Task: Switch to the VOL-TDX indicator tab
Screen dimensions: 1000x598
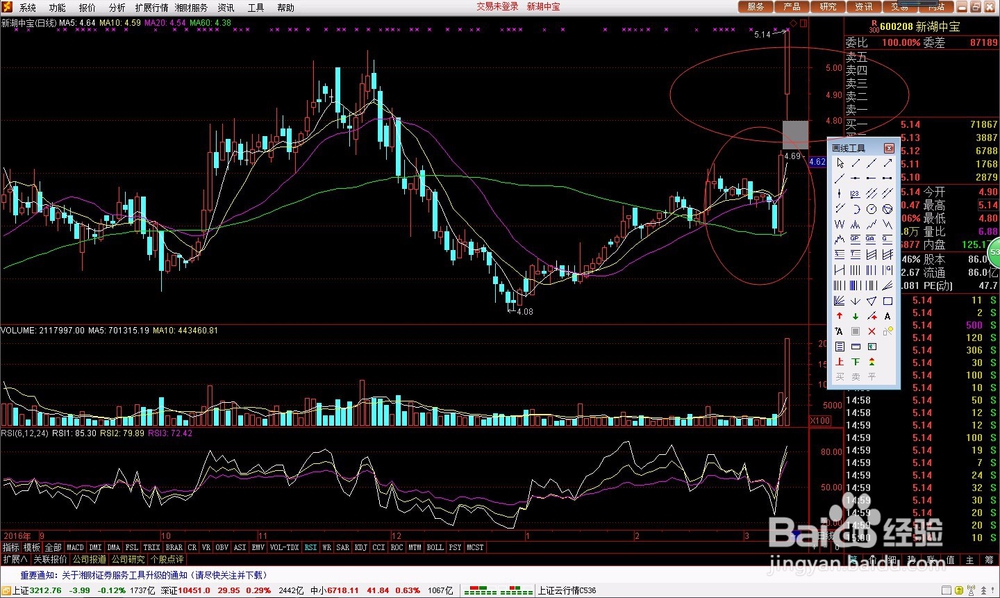Action: click(x=284, y=548)
